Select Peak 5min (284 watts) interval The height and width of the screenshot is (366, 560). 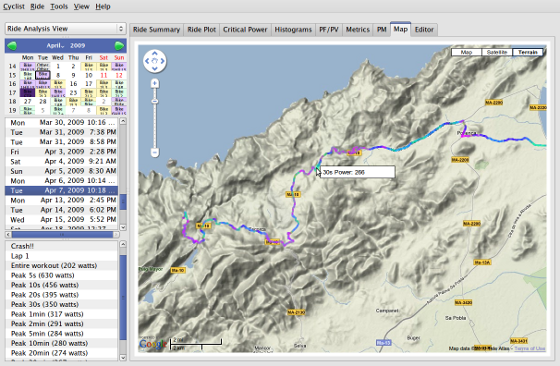pos(61,334)
